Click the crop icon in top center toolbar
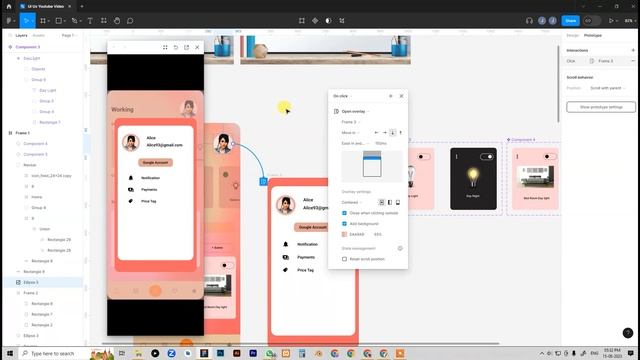Image resolution: width=640 pixels, height=360 pixels. point(342,21)
